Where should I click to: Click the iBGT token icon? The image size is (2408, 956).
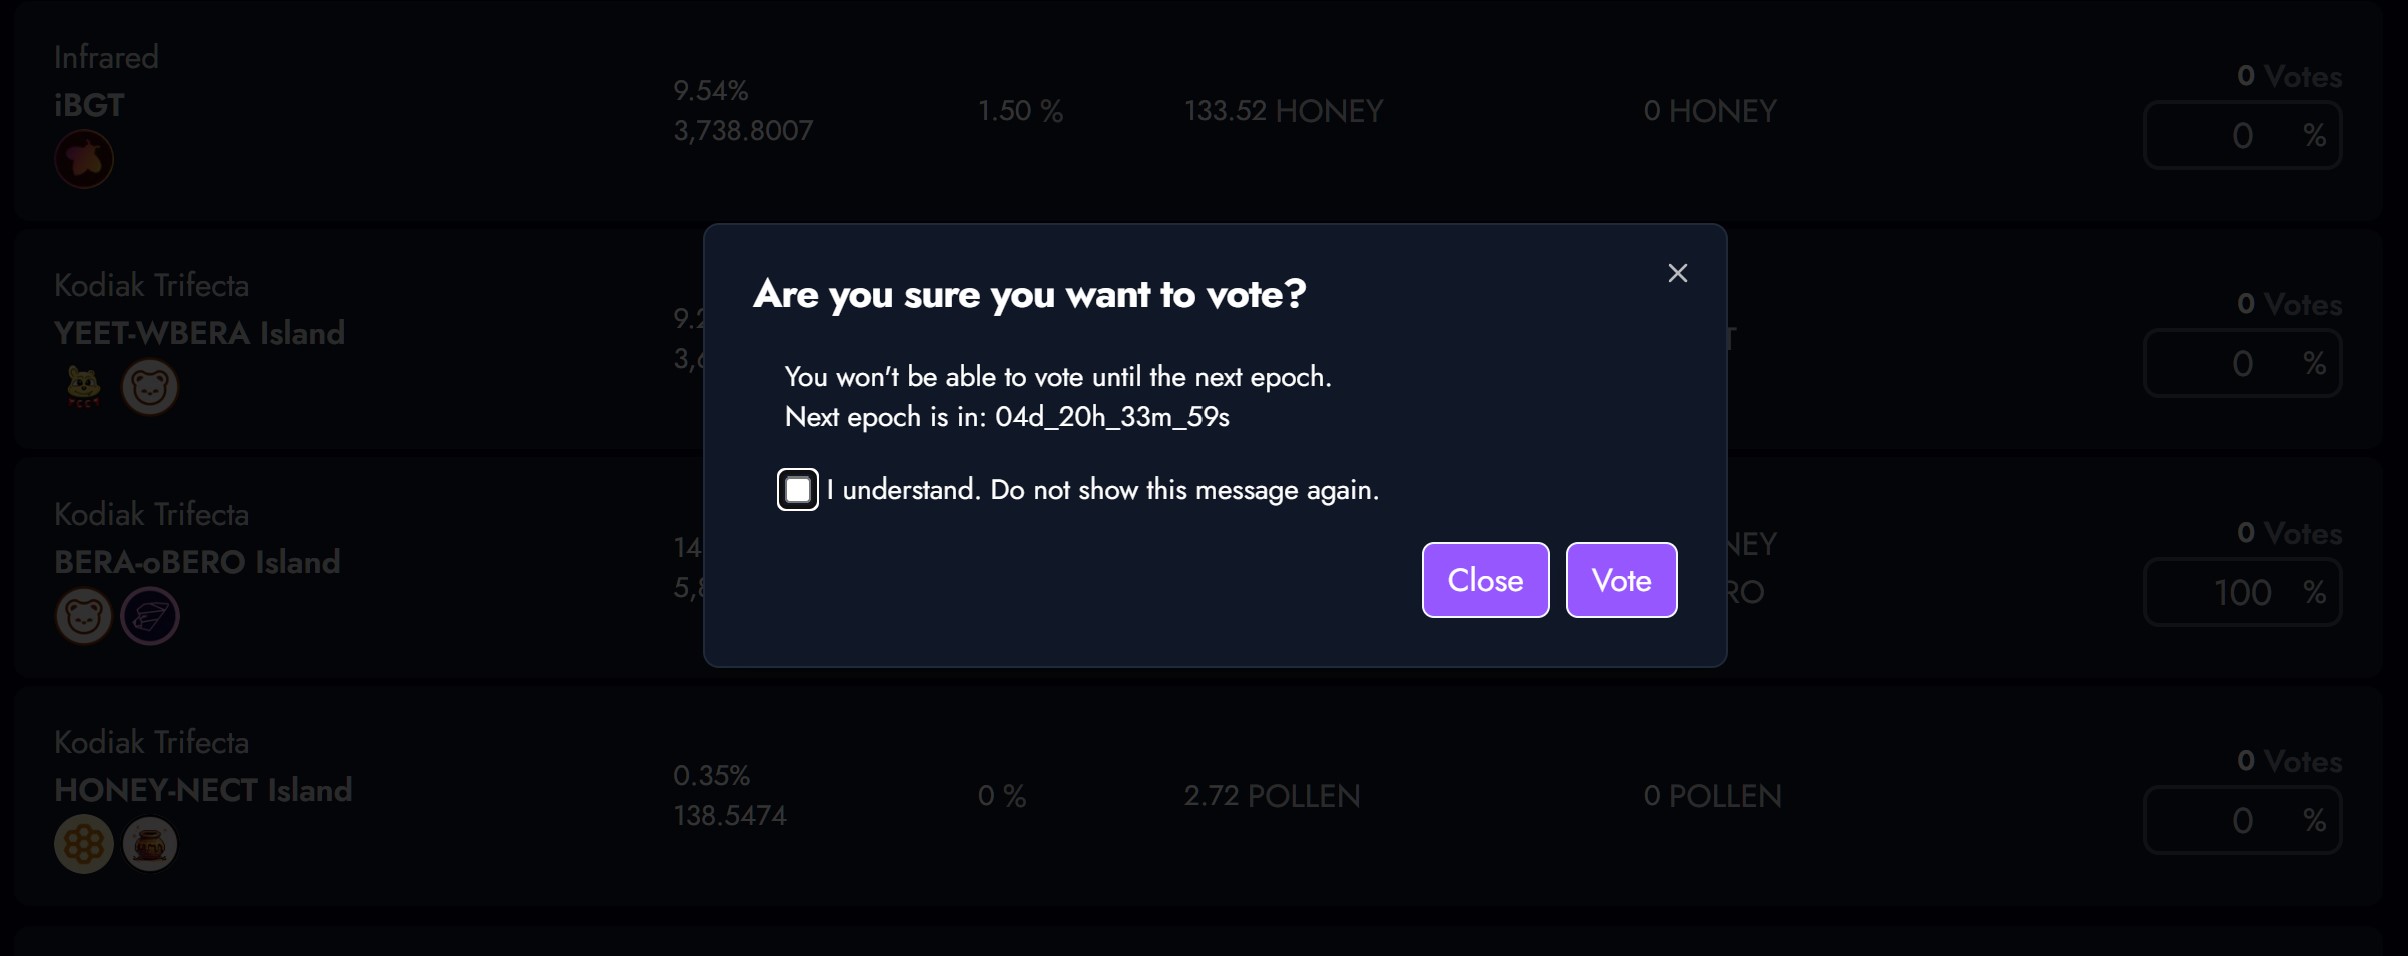point(84,159)
